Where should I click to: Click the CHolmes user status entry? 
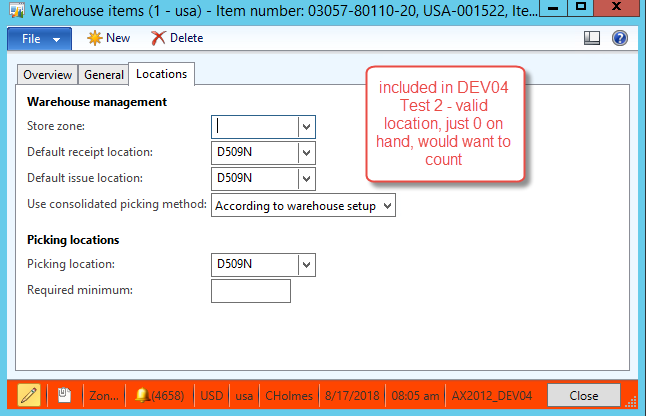[x=289, y=396]
